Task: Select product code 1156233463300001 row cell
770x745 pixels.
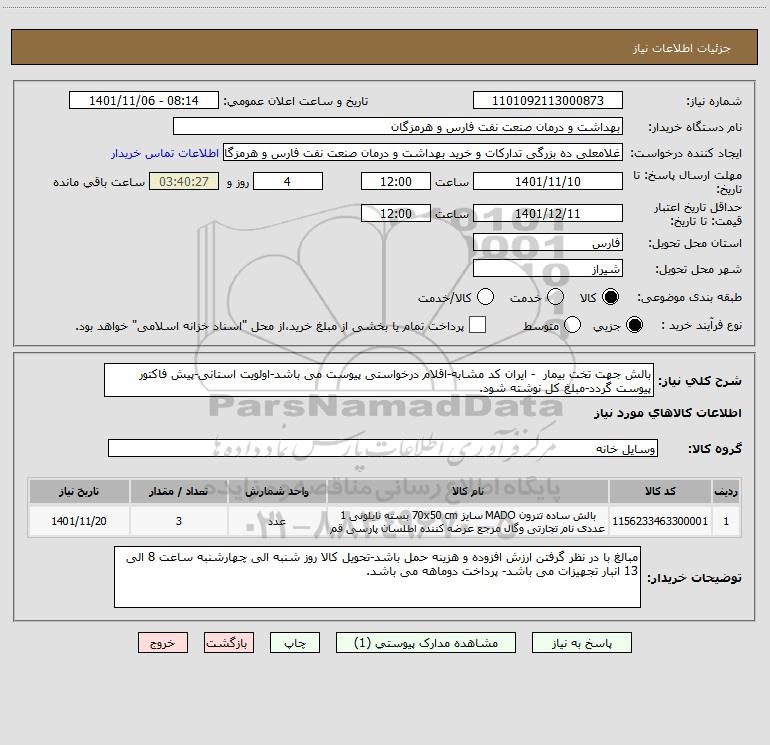Action: (x=660, y=521)
